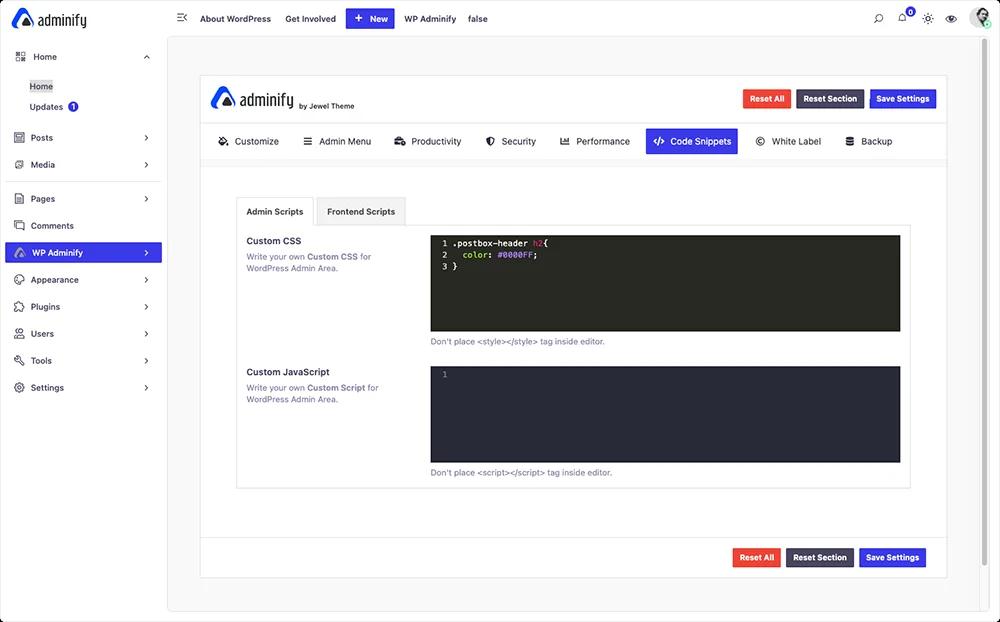The width and height of the screenshot is (1000, 622).
Task: Click the Adminify by Jewel Theme panel logo
Action: (x=283, y=99)
